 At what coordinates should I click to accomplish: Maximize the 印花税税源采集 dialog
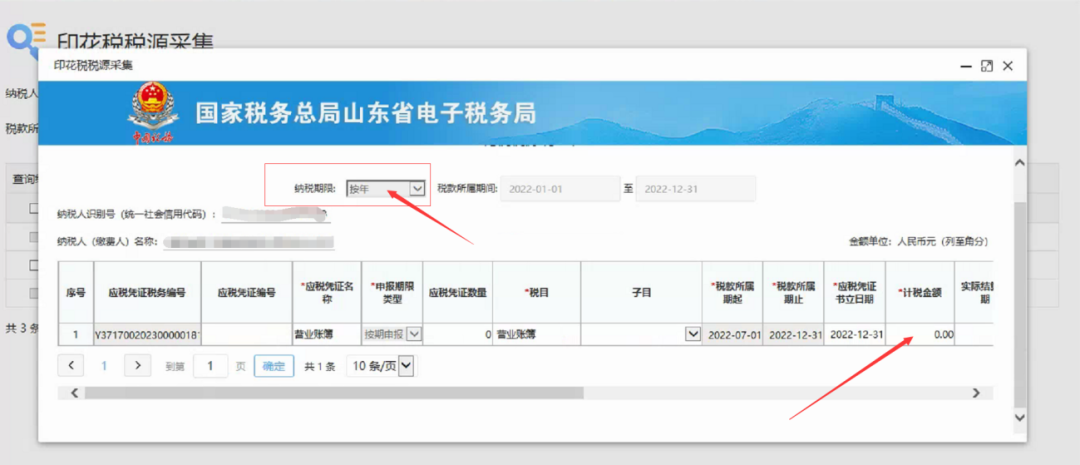[987, 66]
